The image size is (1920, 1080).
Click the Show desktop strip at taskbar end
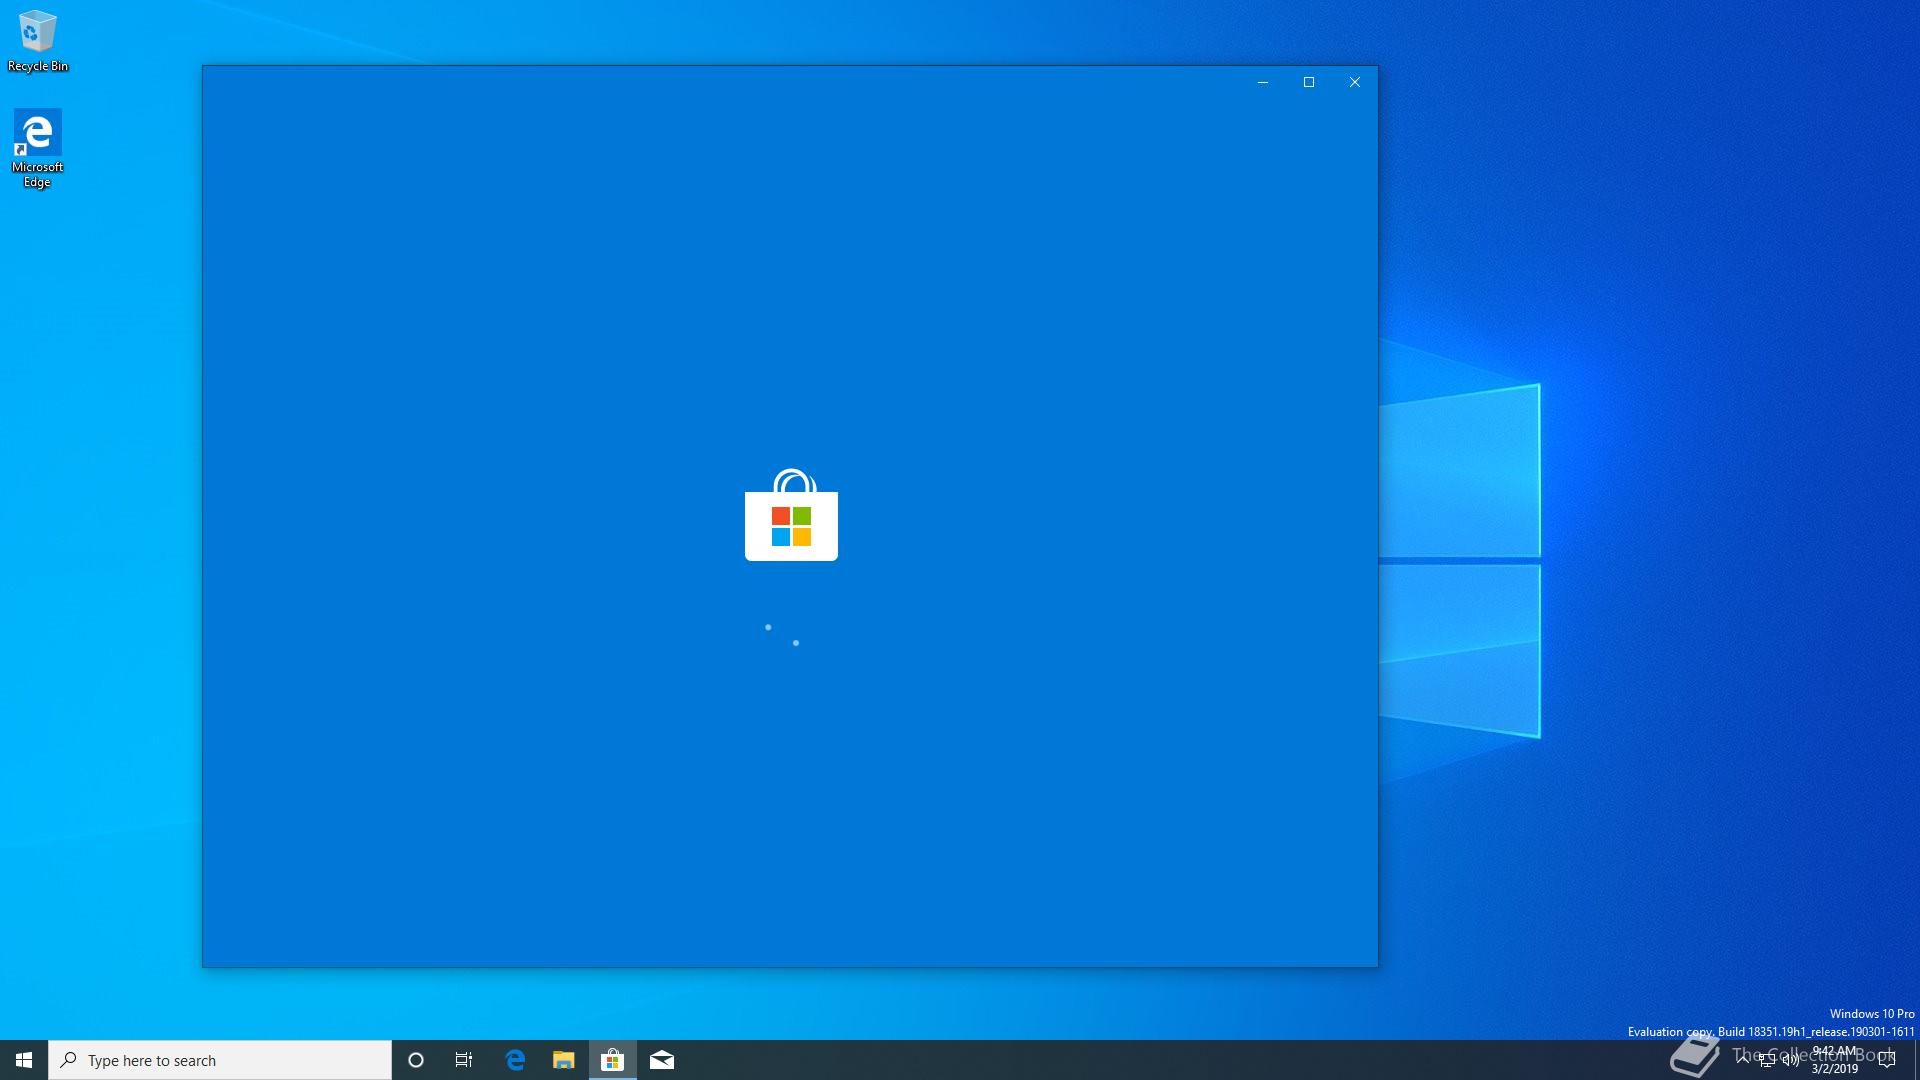click(x=1916, y=1060)
